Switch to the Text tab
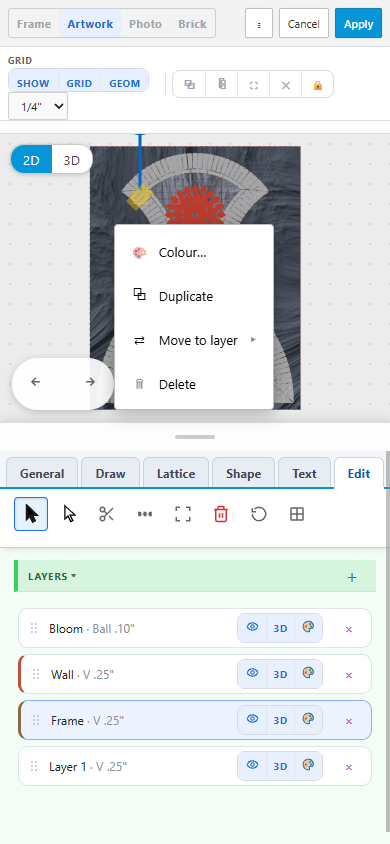This screenshot has width=390, height=844. [x=304, y=473]
